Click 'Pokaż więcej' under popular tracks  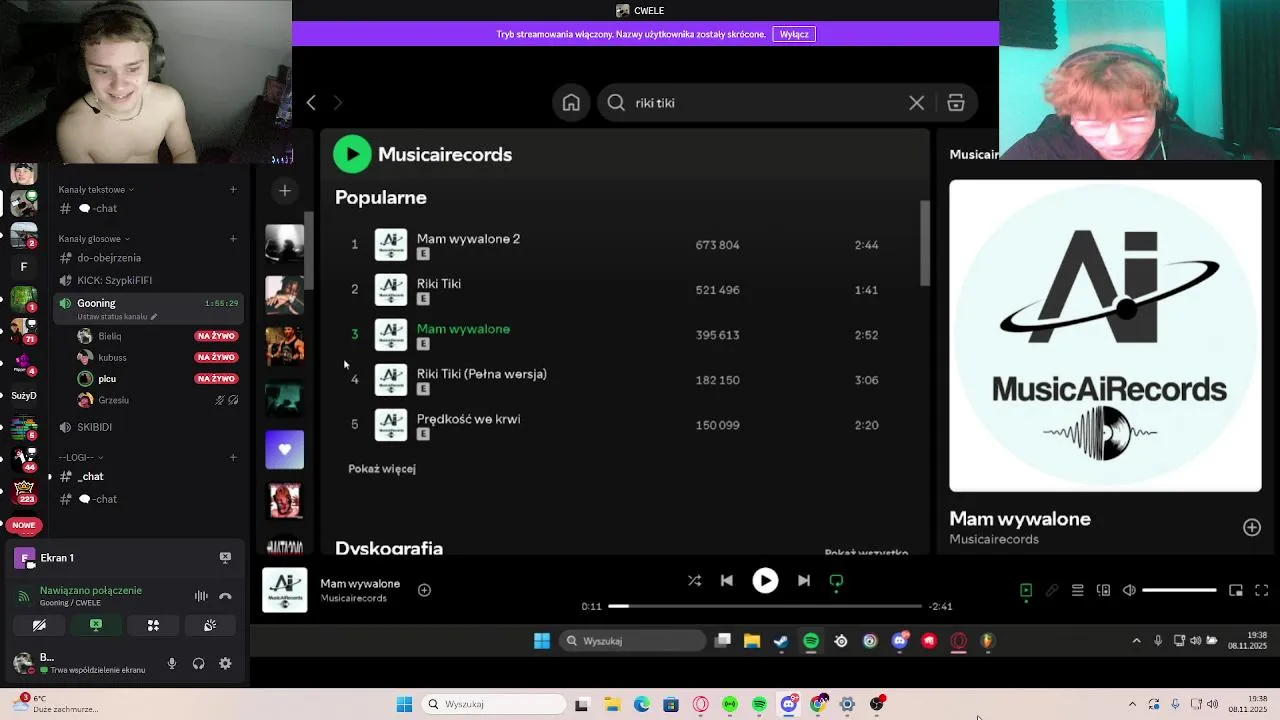[x=382, y=469]
